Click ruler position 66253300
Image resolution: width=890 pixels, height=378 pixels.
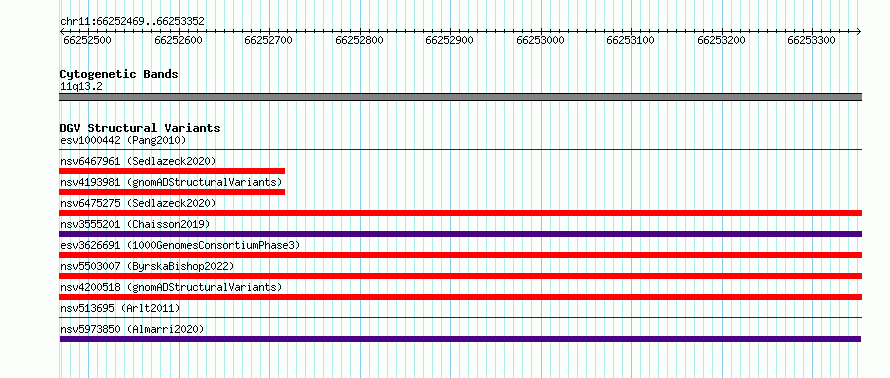[x=812, y=40]
